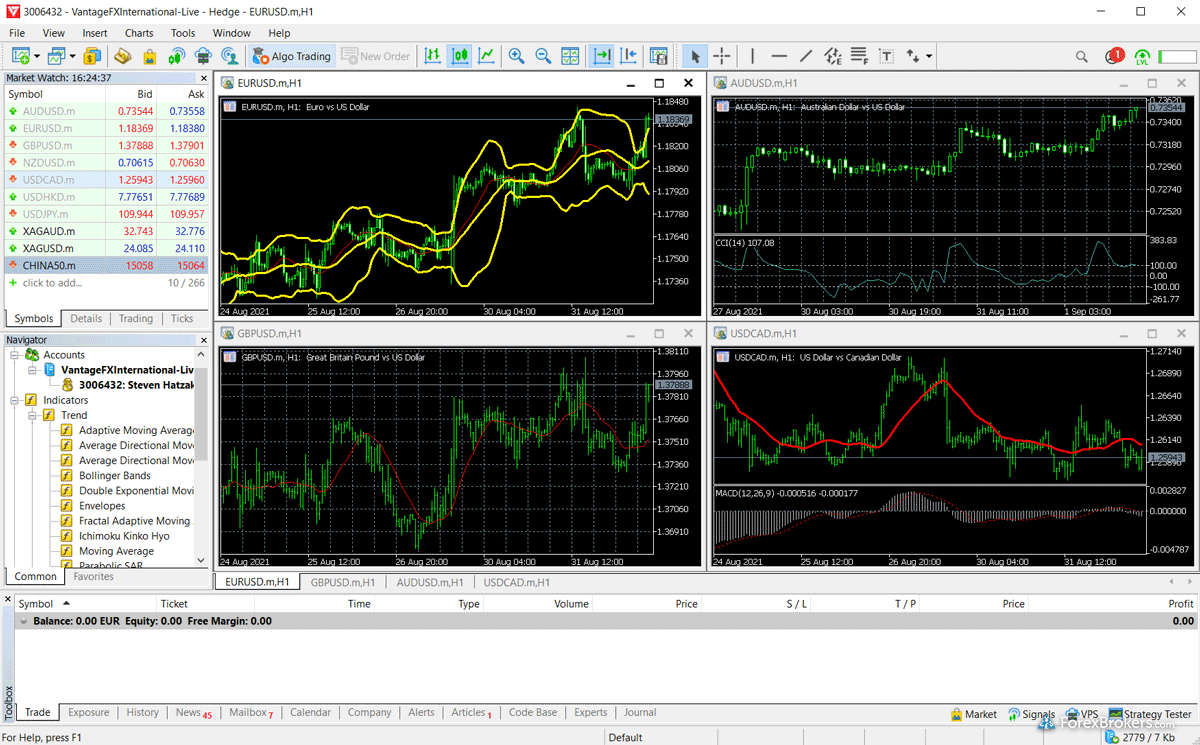
Task: Select the cursor arrow tool
Action: pos(695,56)
